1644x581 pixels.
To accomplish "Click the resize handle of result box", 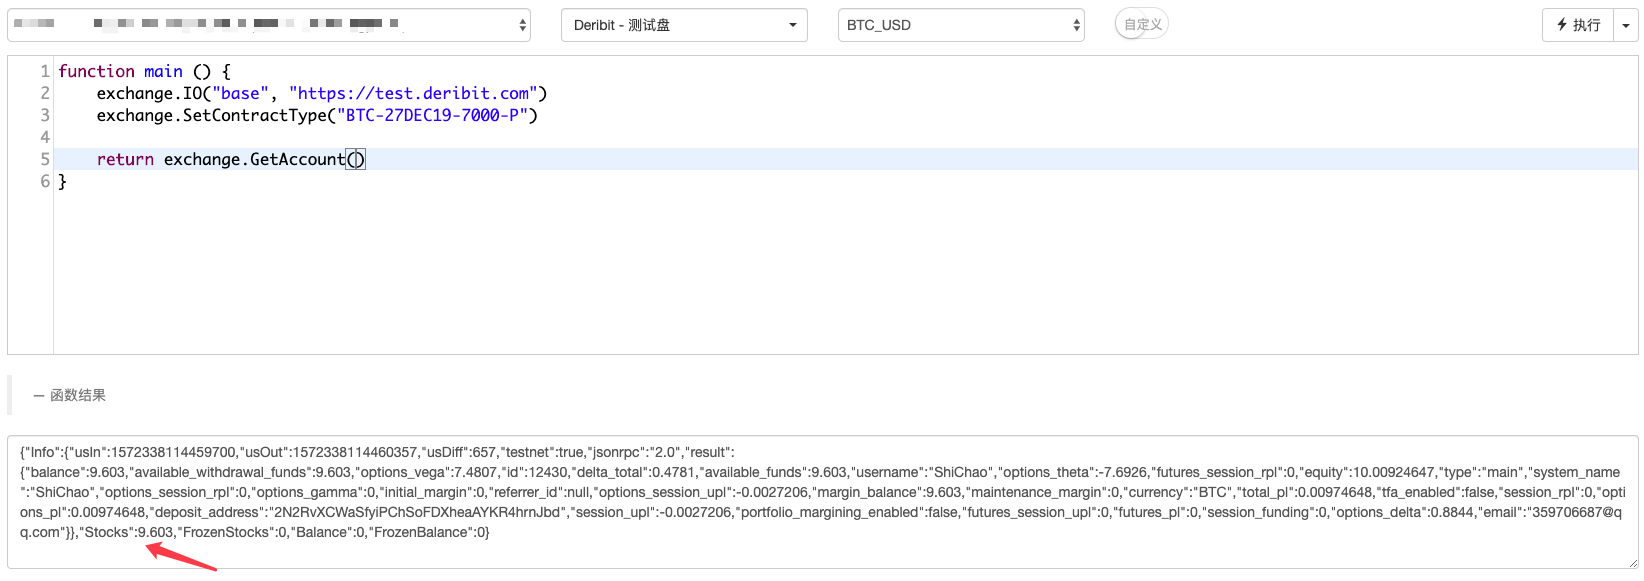I will pyautogui.click(x=1632, y=563).
